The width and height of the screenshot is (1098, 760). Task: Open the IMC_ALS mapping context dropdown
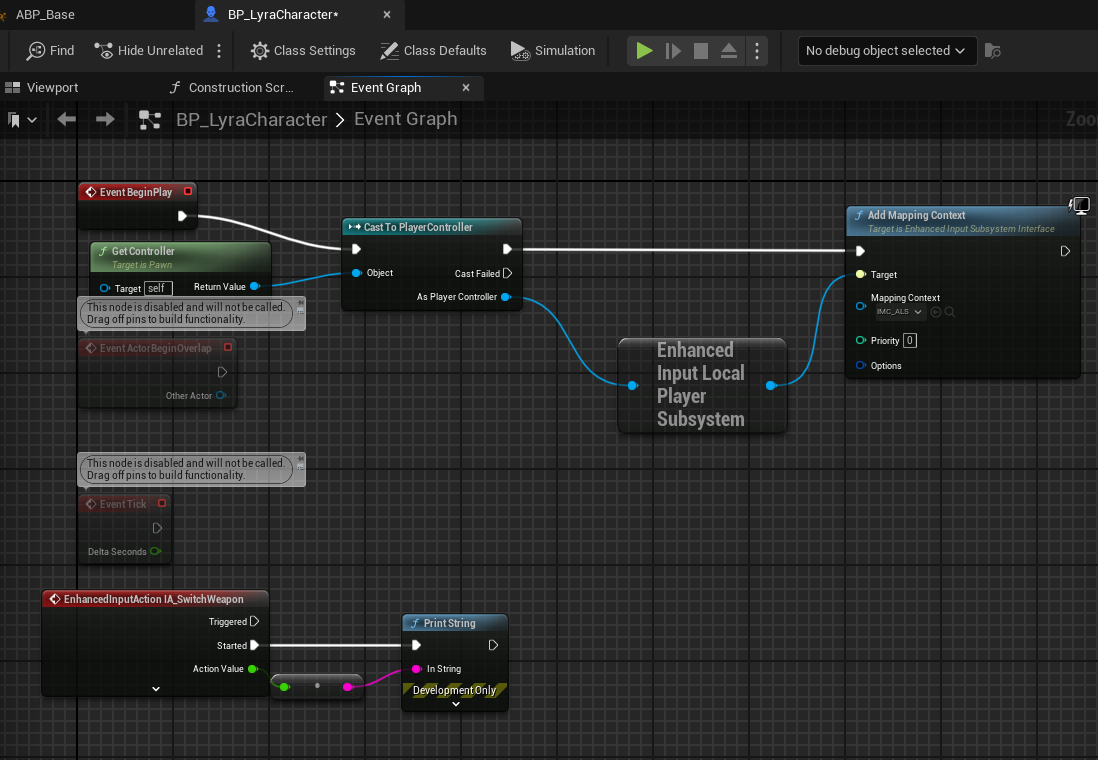(x=901, y=312)
